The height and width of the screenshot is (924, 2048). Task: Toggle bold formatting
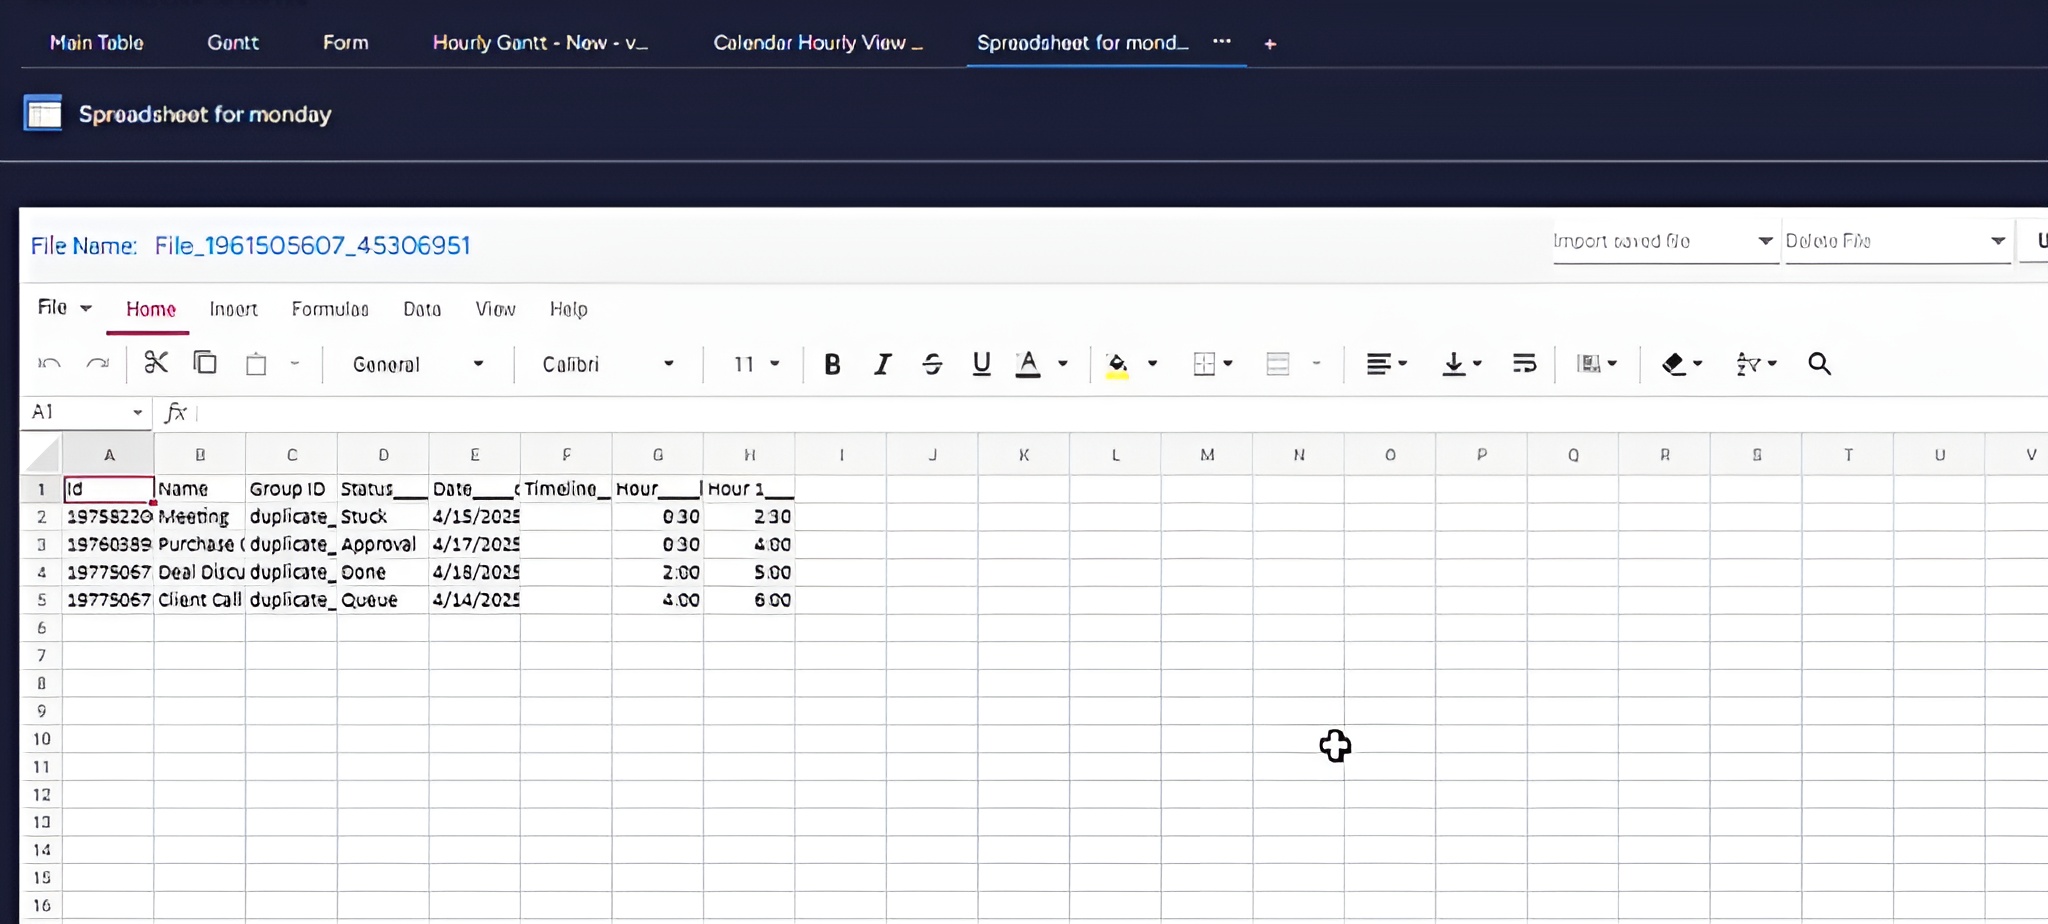[x=832, y=364]
